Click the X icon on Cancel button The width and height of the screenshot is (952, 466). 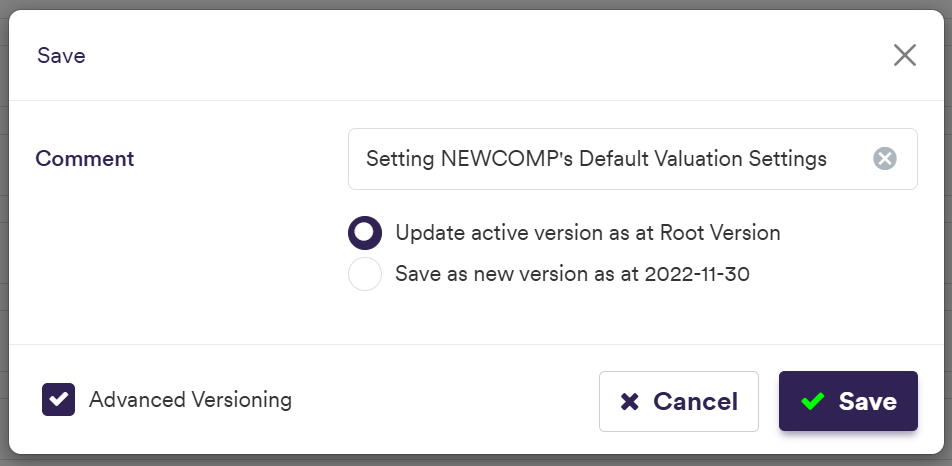point(630,402)
